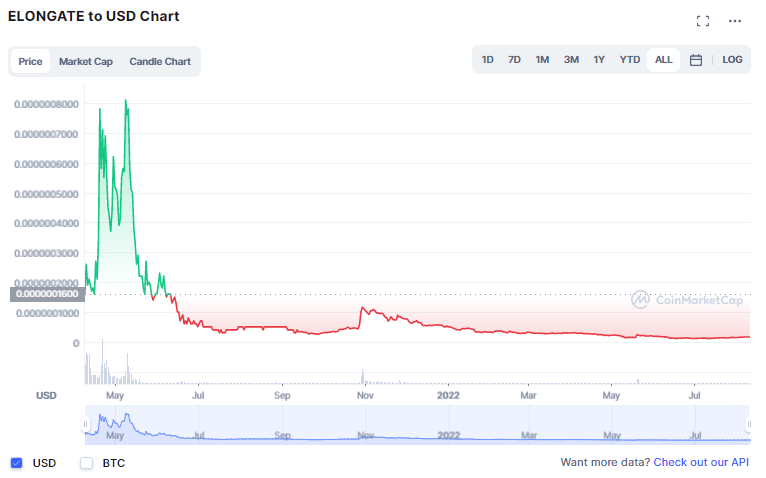
Task: Grab the right range navigator handle
Action: pos(748,424)
